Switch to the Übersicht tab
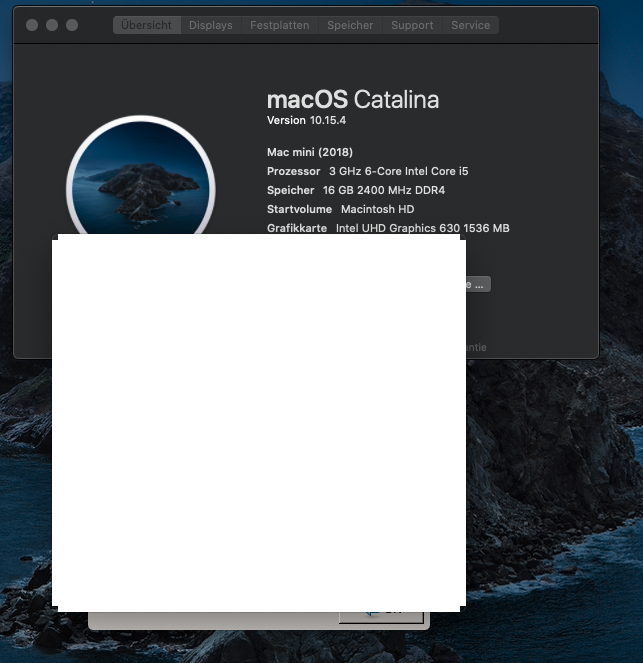The image size is (643, 663). (147, 25)
